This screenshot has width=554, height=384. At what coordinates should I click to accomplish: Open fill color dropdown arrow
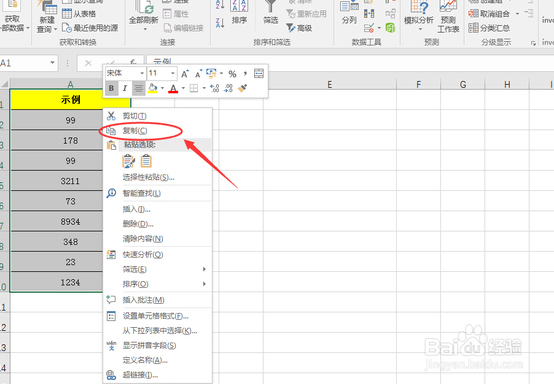pos(162,88)
